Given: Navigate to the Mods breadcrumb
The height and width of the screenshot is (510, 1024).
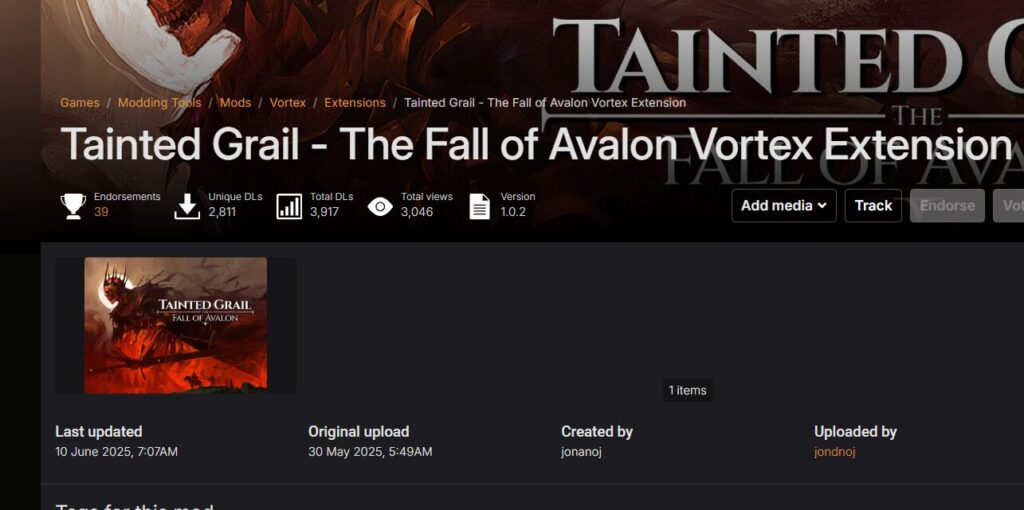Looking at the screenshot, I should click(x=235, y=103).
